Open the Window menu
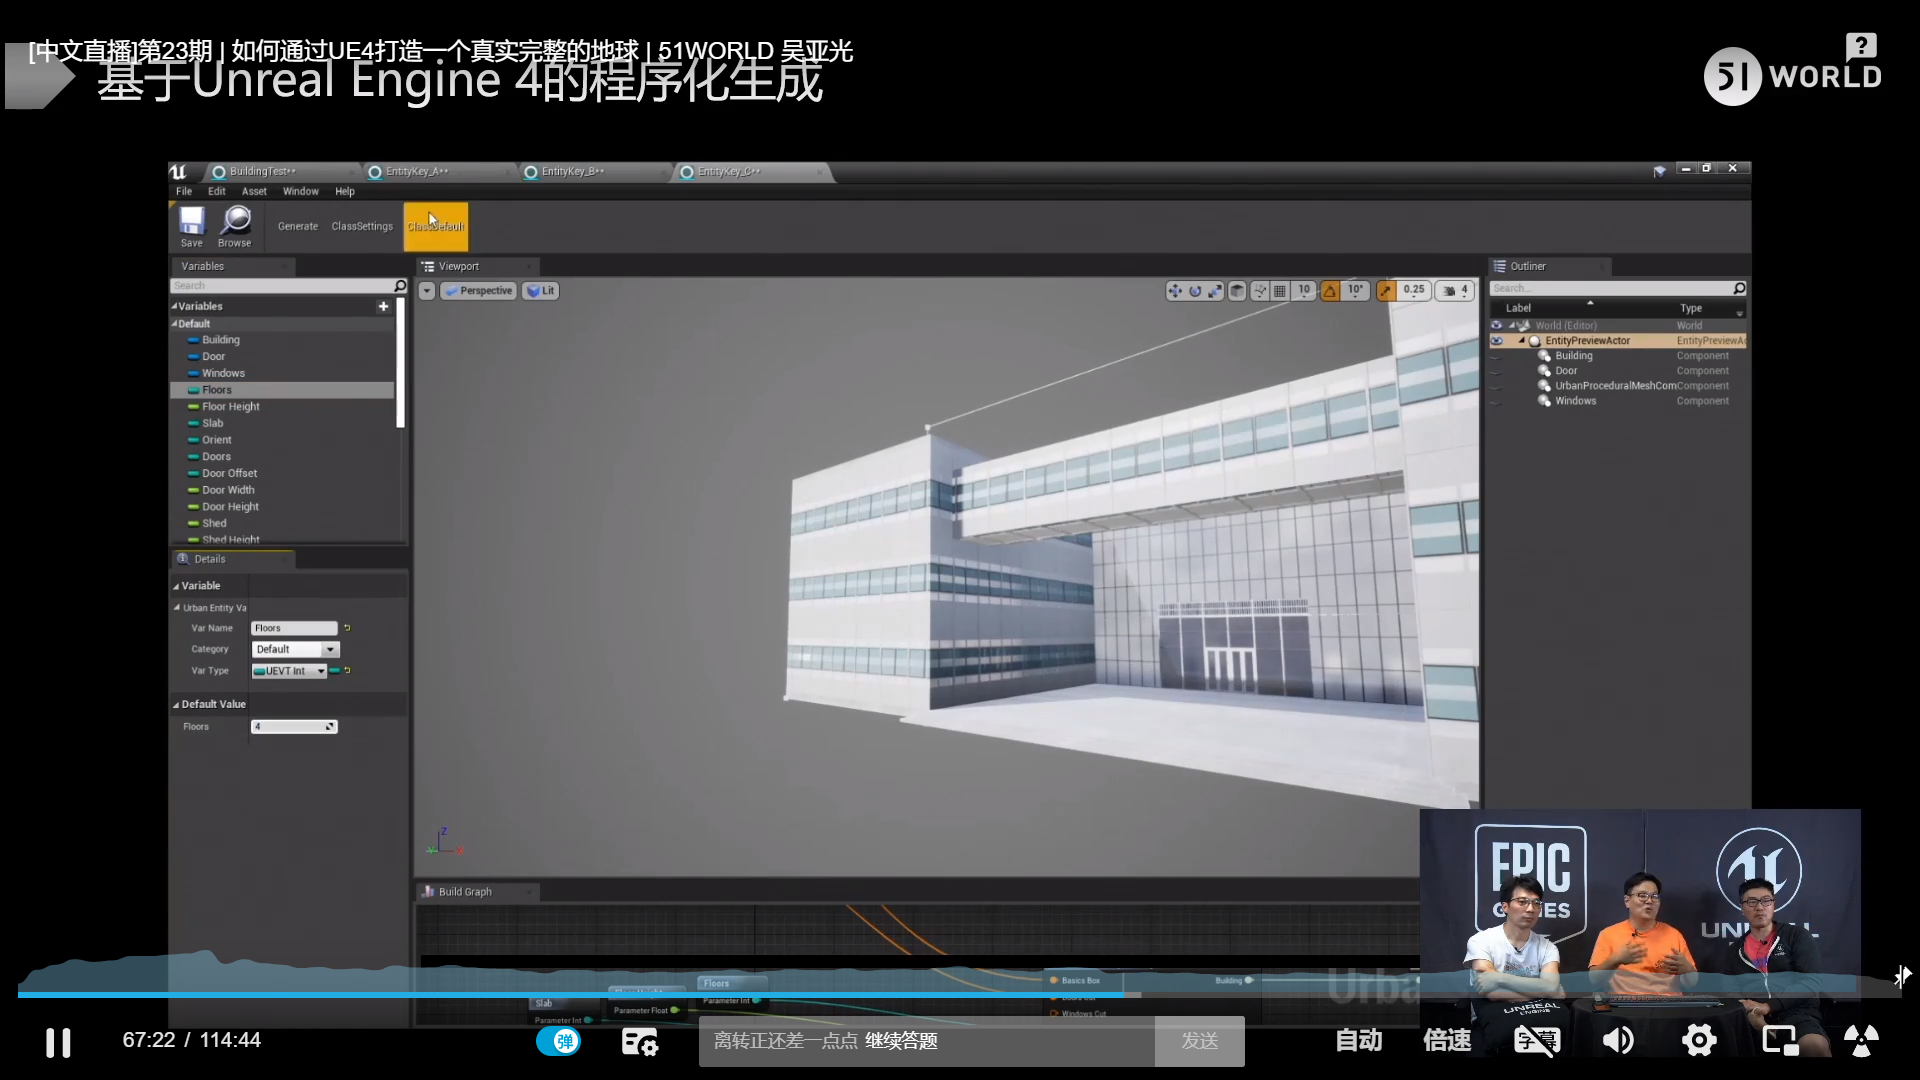This screenshot has height=1080, width=1920. pyautogui.click(x=300, y=191)
